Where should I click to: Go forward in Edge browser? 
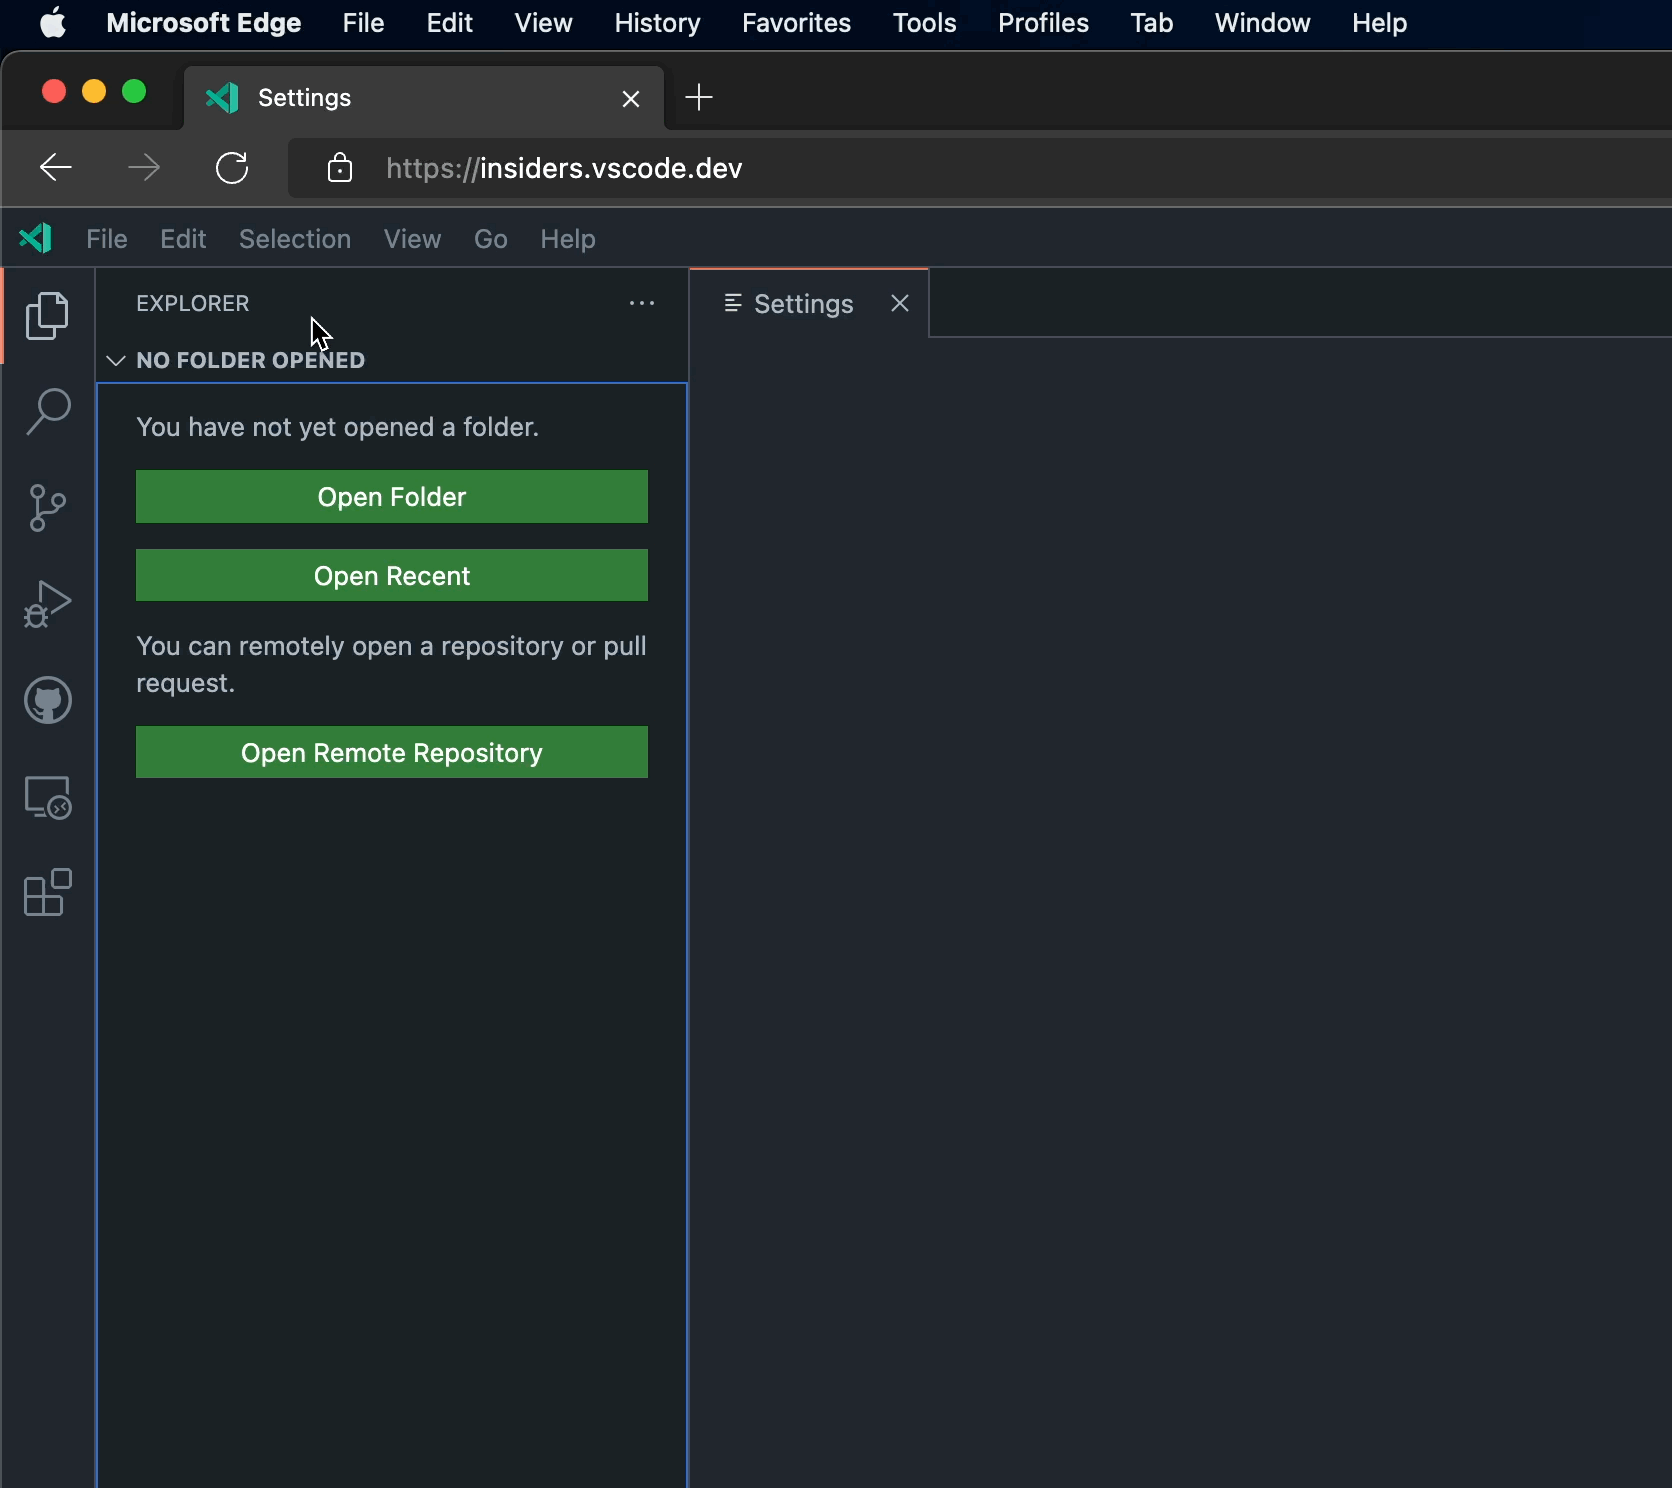coord(144,167)
